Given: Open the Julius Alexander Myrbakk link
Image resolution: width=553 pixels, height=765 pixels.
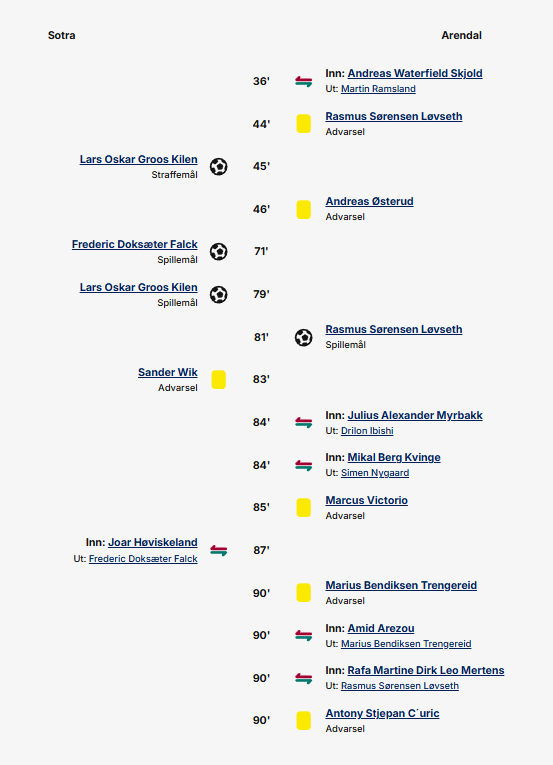Looking at the screenshot, I should 415,415.
